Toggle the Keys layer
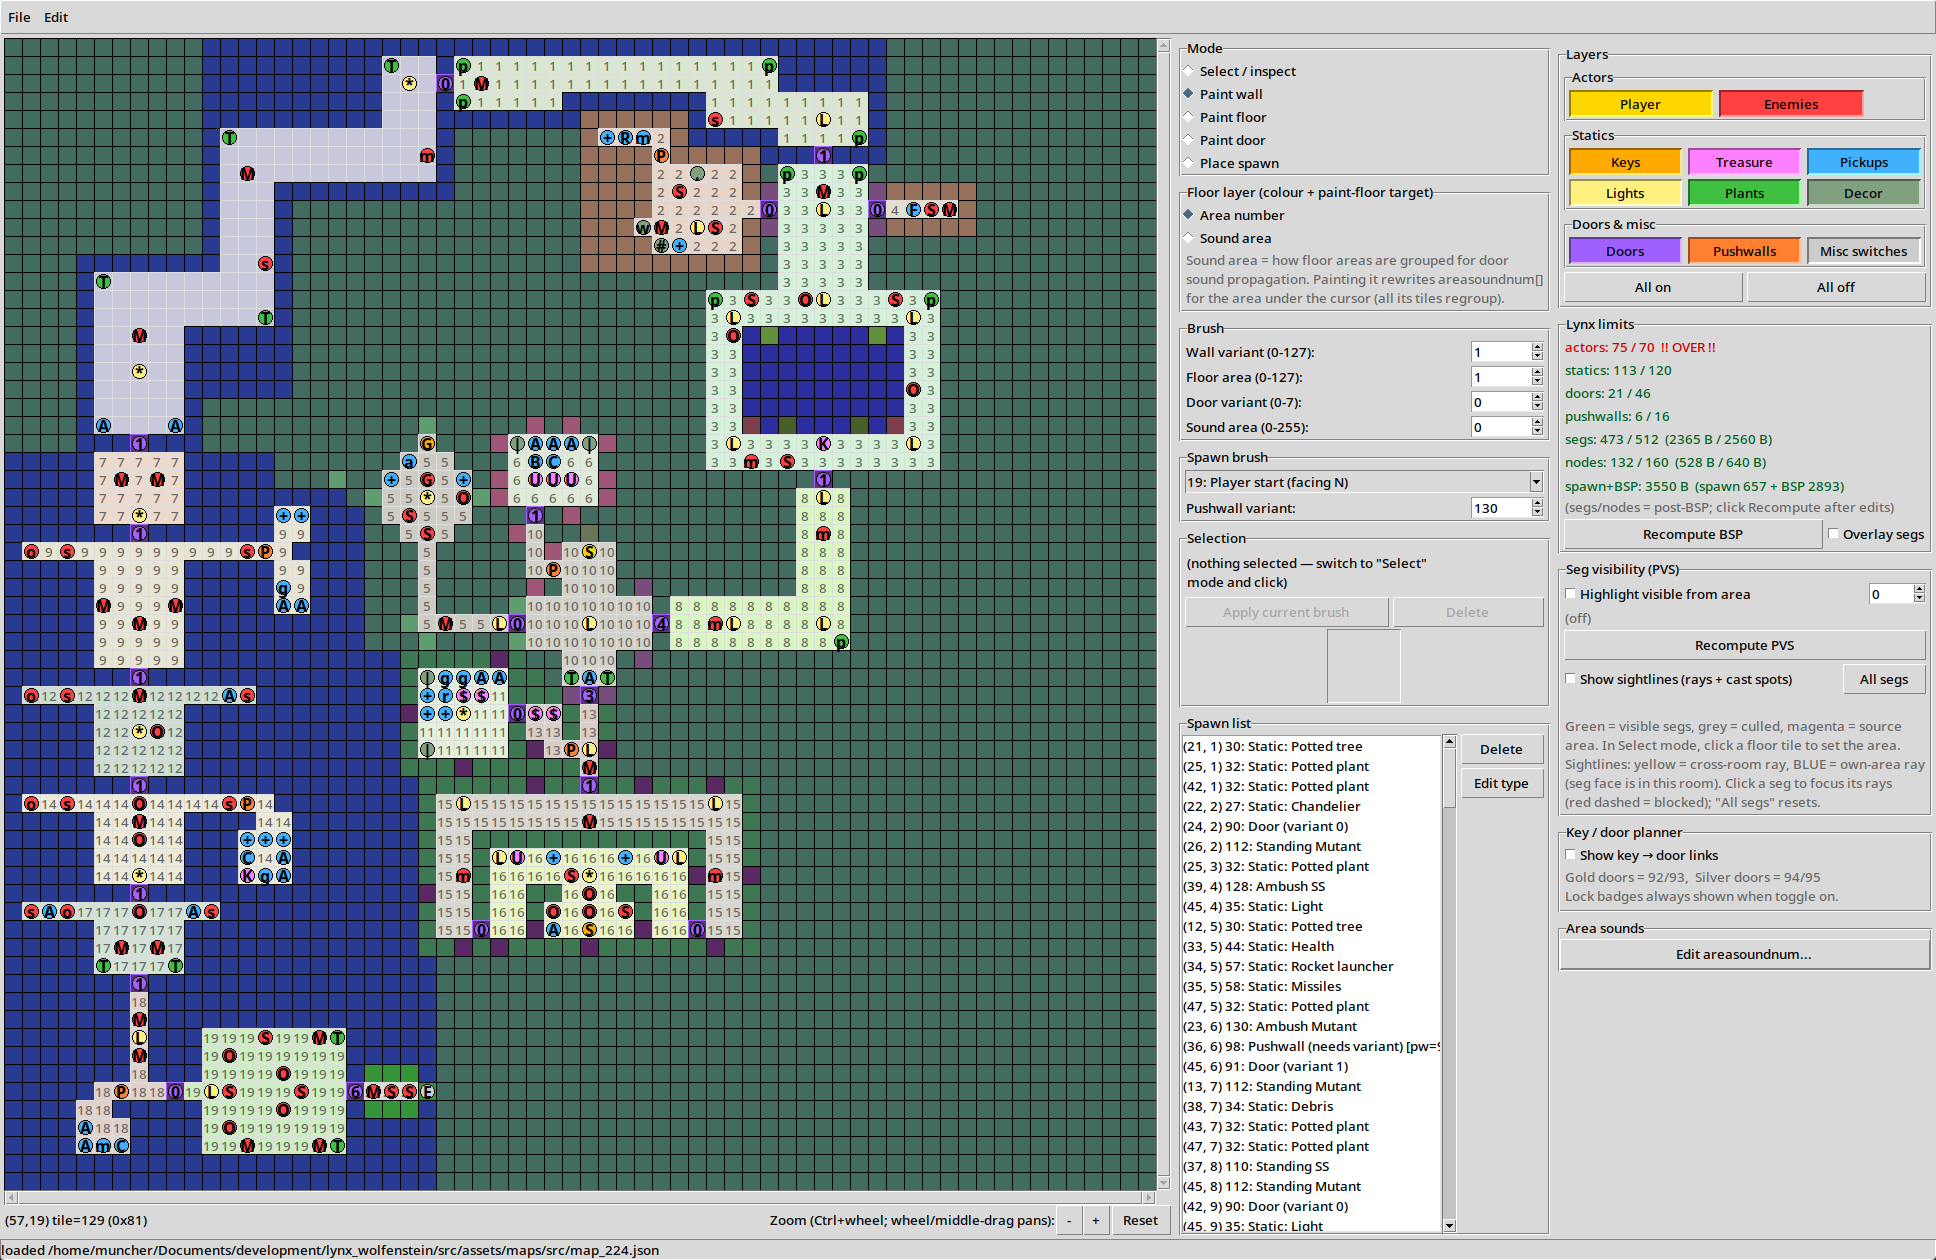Image resolution: width=1936 pixels, height=1260 pixels. click(1625, 162)
